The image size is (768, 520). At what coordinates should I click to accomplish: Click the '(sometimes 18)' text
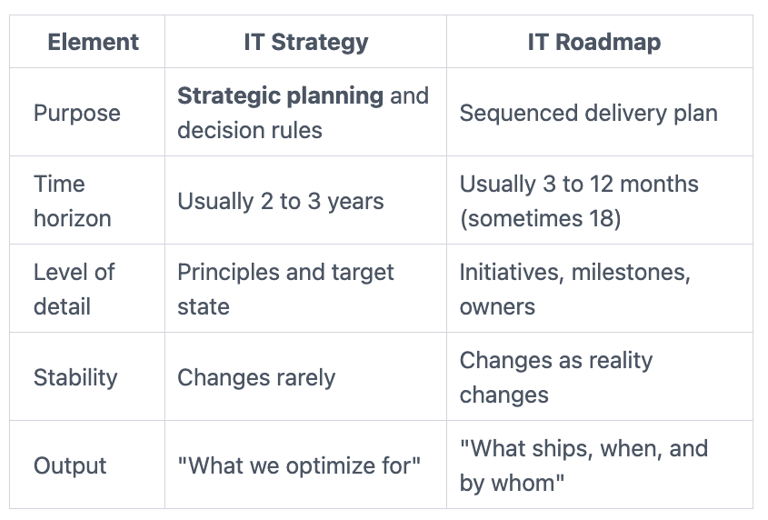(x=540, y=218)
